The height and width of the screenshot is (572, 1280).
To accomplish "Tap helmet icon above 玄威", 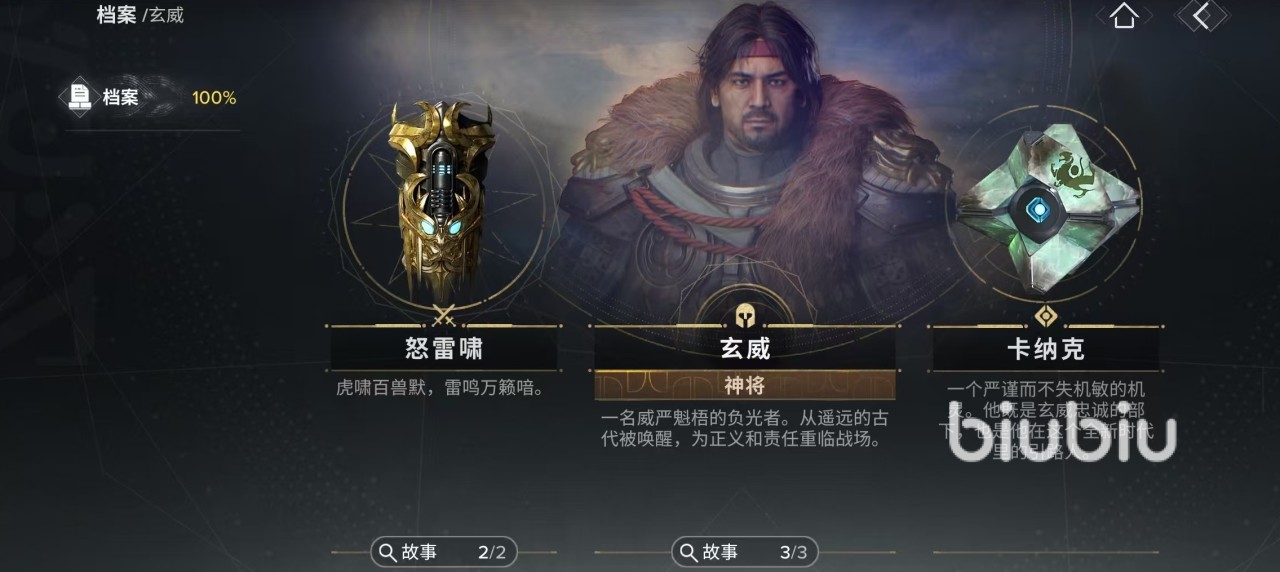I will 745,316.
